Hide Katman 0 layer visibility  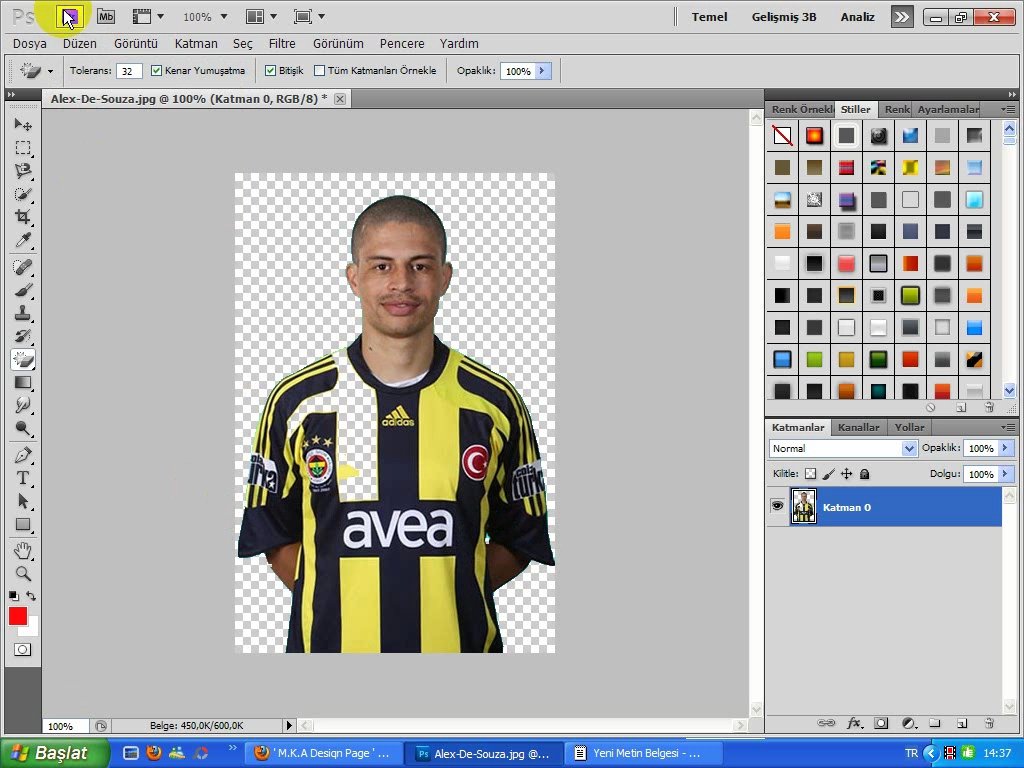[777, 506]
